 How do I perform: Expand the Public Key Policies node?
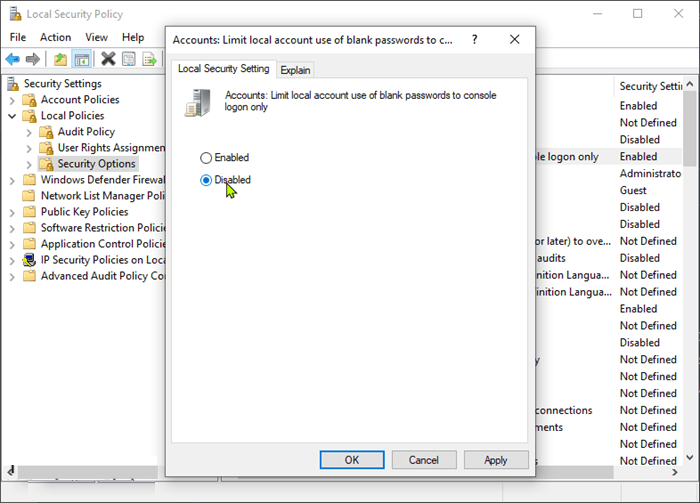(x=12, y=212)
